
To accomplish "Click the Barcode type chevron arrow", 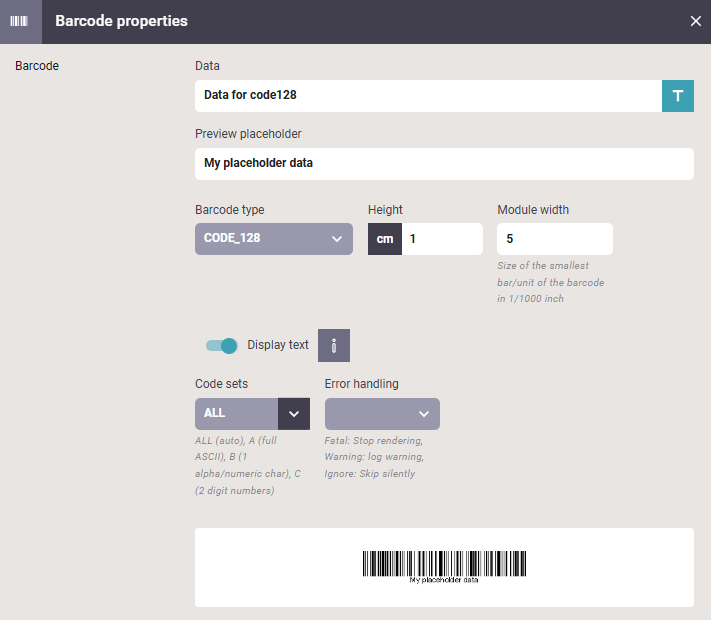I will tap(336, 239).
